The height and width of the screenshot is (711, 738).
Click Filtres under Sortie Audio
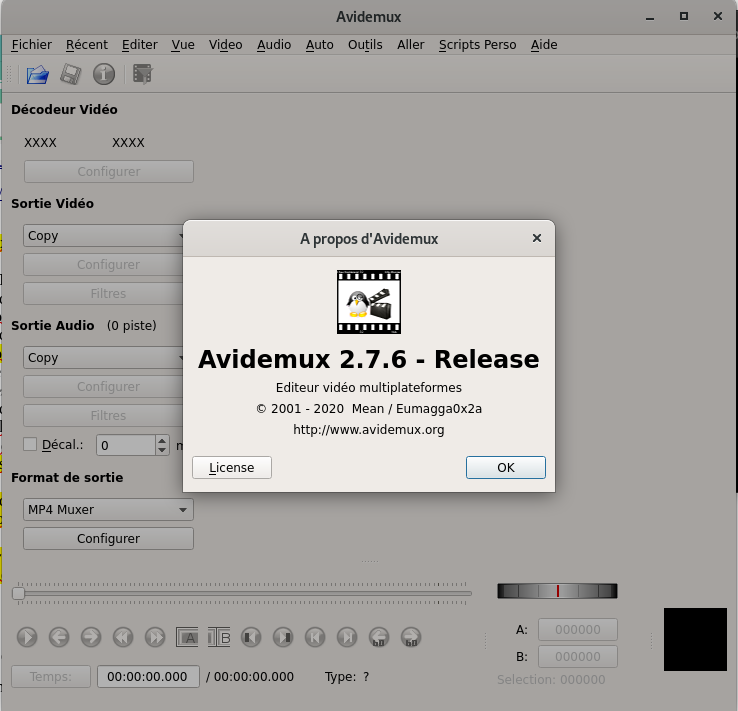103,415
